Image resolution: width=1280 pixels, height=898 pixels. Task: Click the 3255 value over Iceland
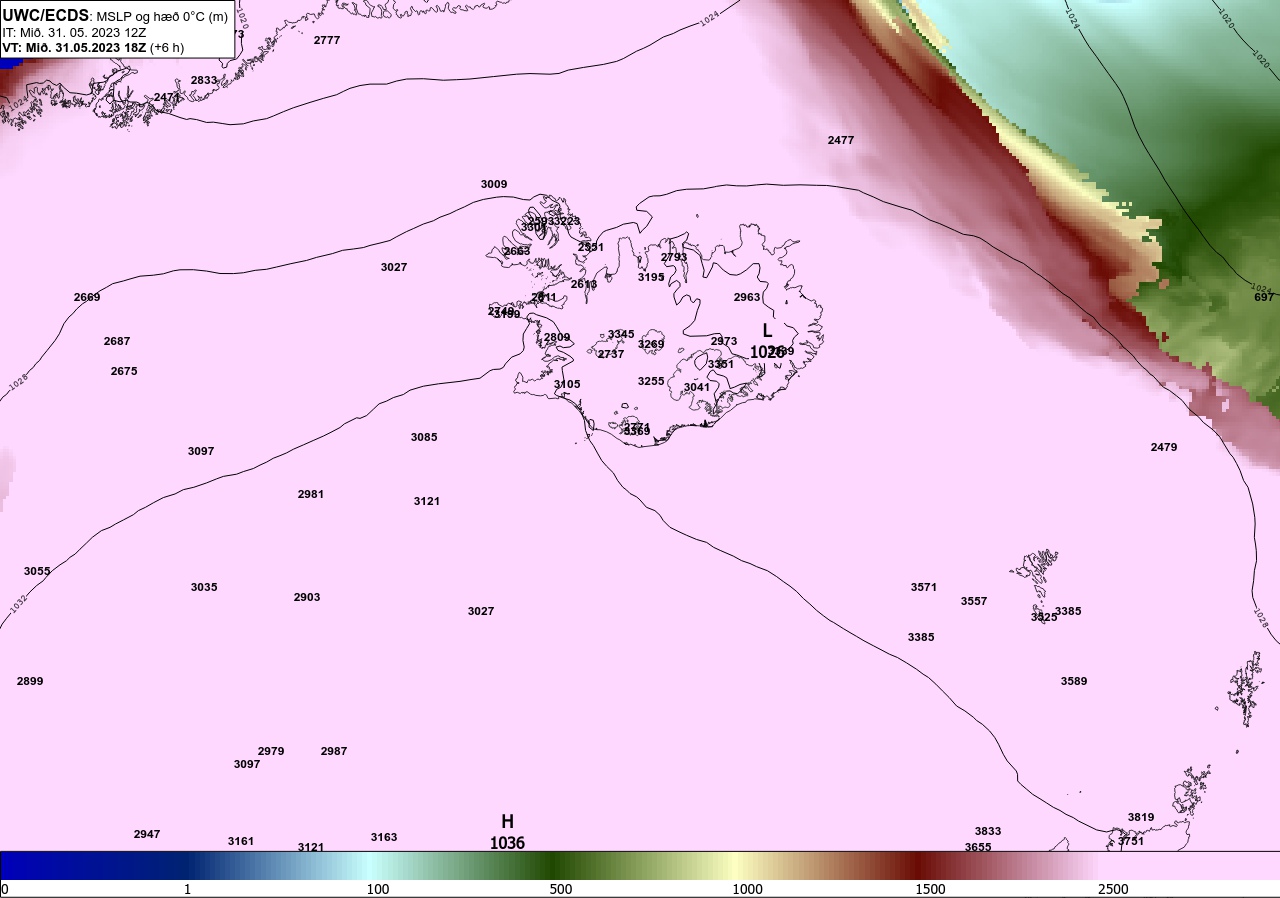(x=651, y=381)
